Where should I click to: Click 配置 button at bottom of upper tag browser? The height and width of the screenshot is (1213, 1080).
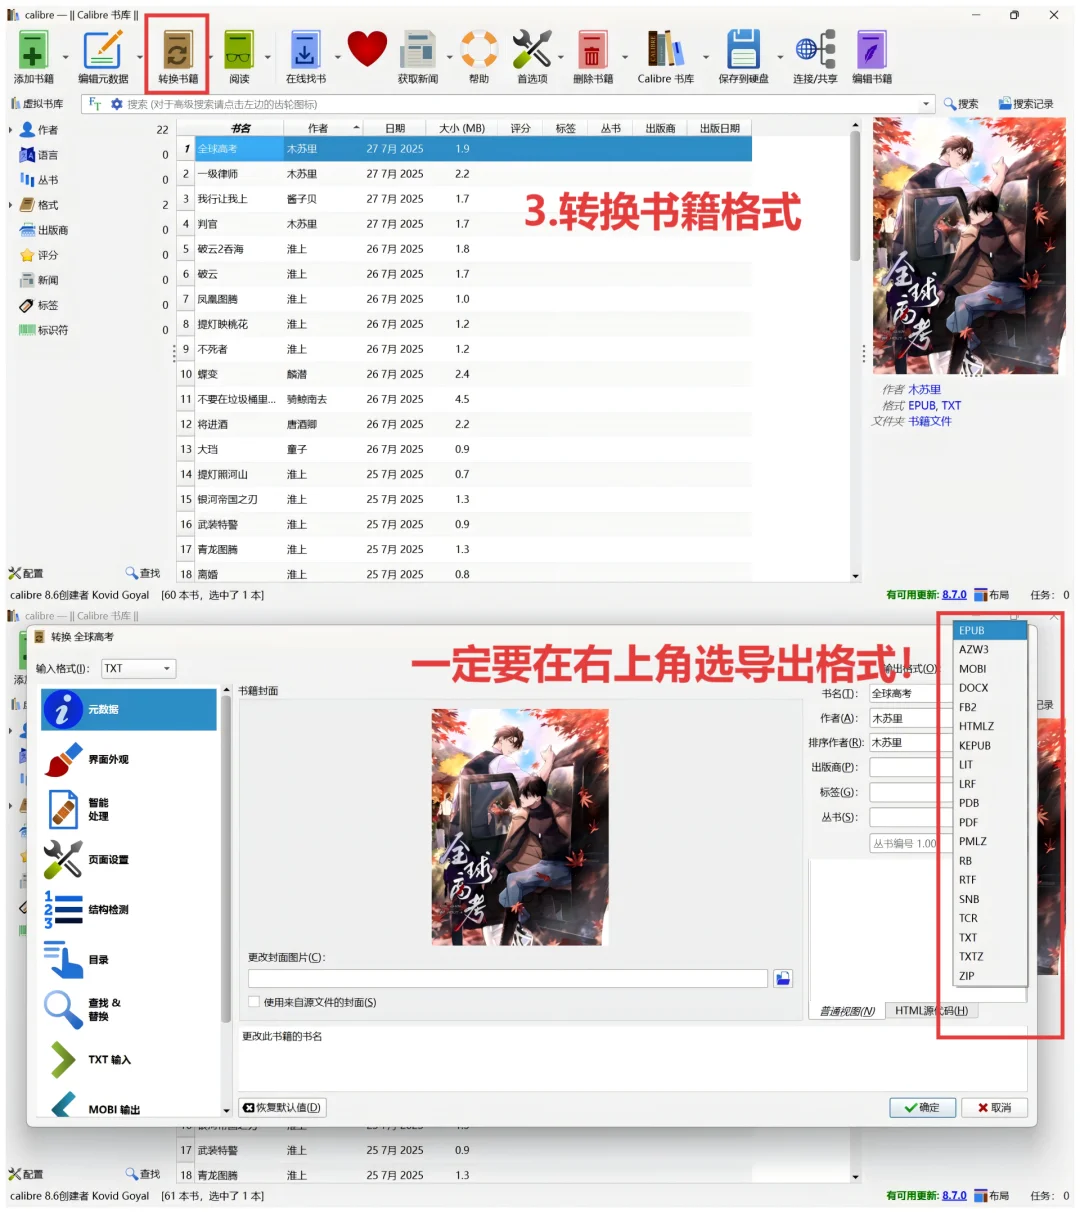click(26, 573)
